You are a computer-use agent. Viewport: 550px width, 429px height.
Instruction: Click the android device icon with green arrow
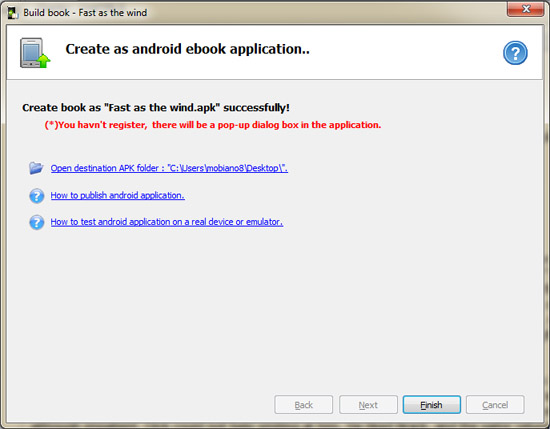click(35, 53)
